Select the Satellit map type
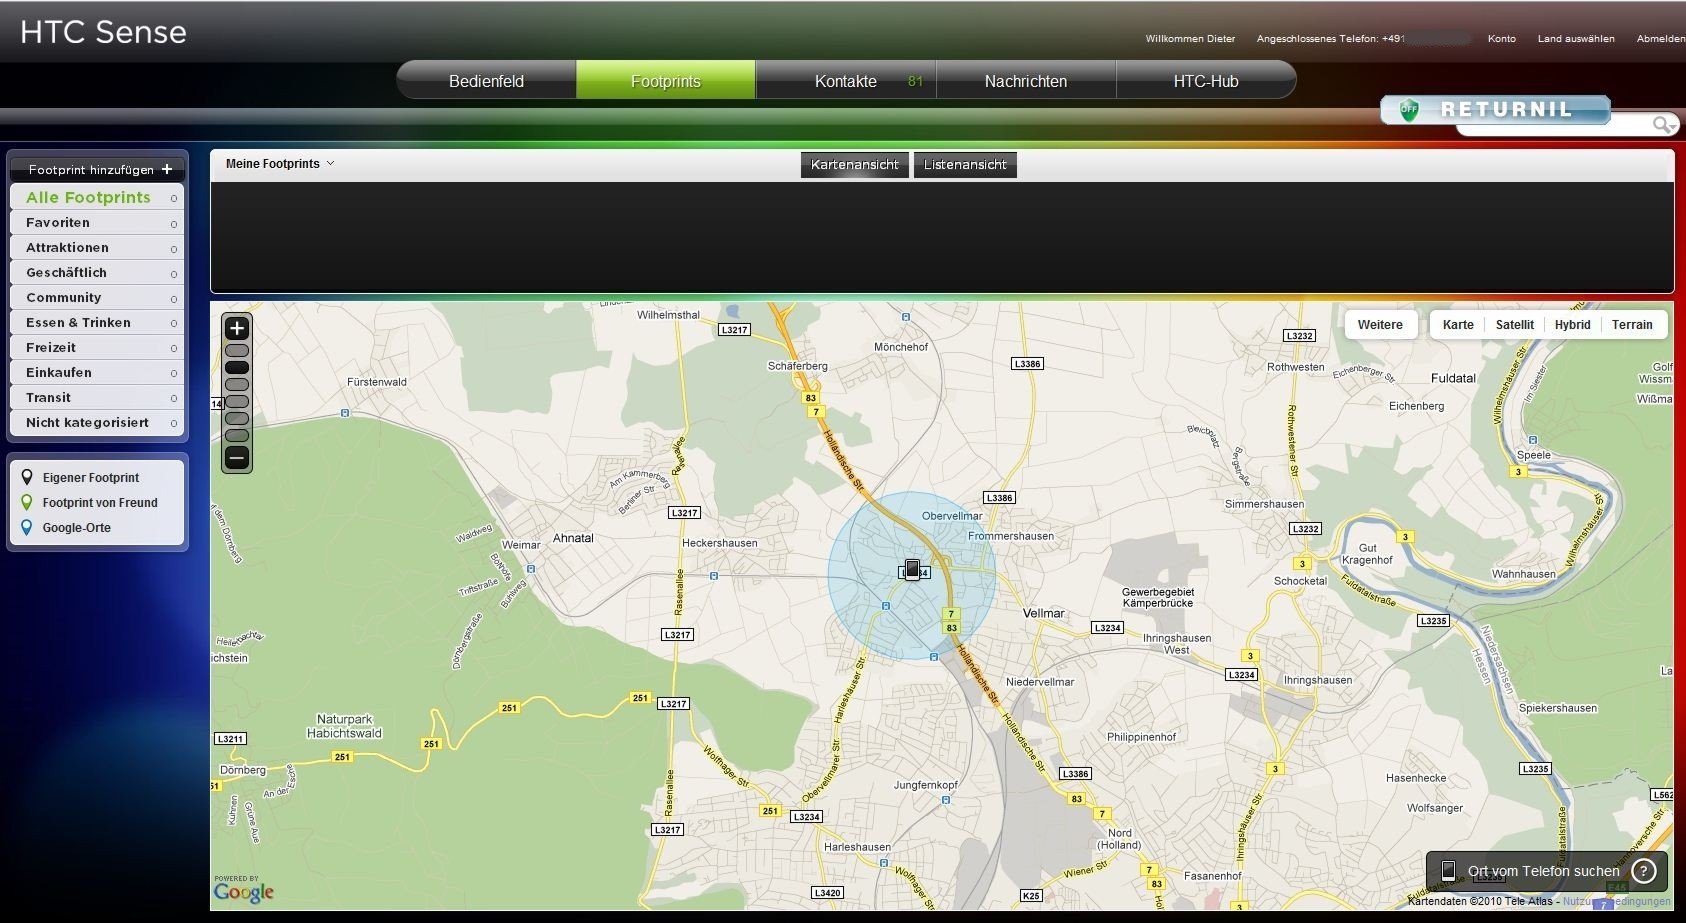This screenshot has height=923, width=1686. coord(1515,324)
